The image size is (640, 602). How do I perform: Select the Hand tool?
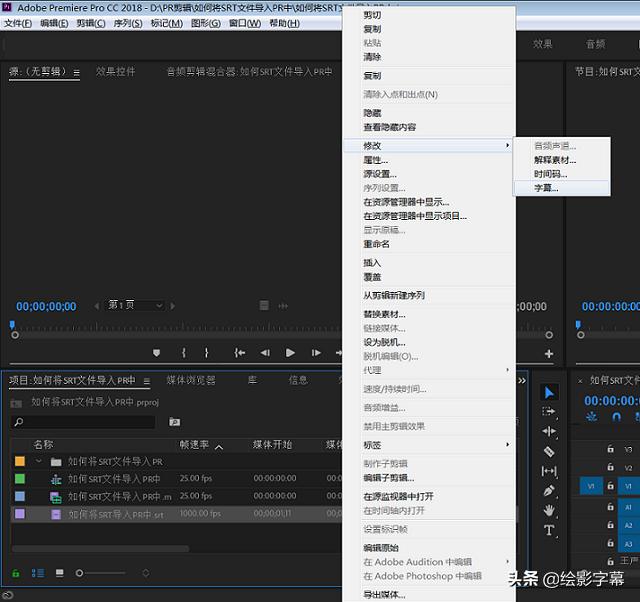(x=549, y=510)
